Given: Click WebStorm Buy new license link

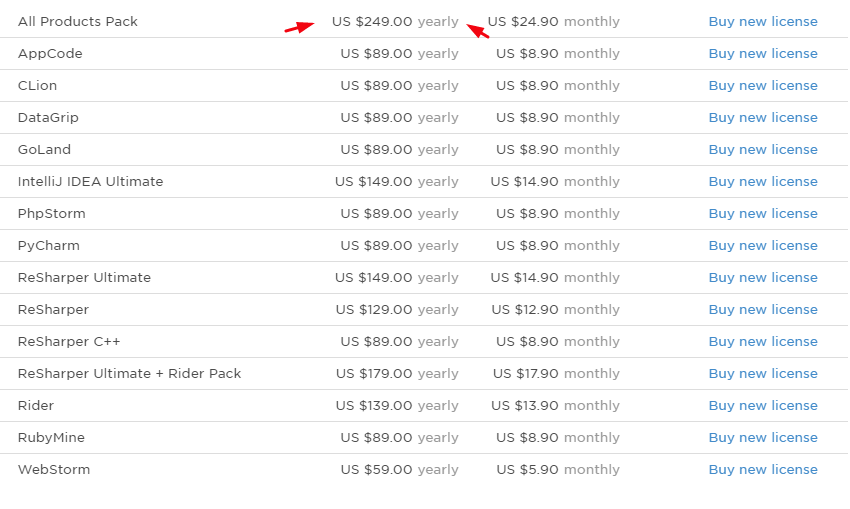Looking at the screenshot, I should (763, 469).
